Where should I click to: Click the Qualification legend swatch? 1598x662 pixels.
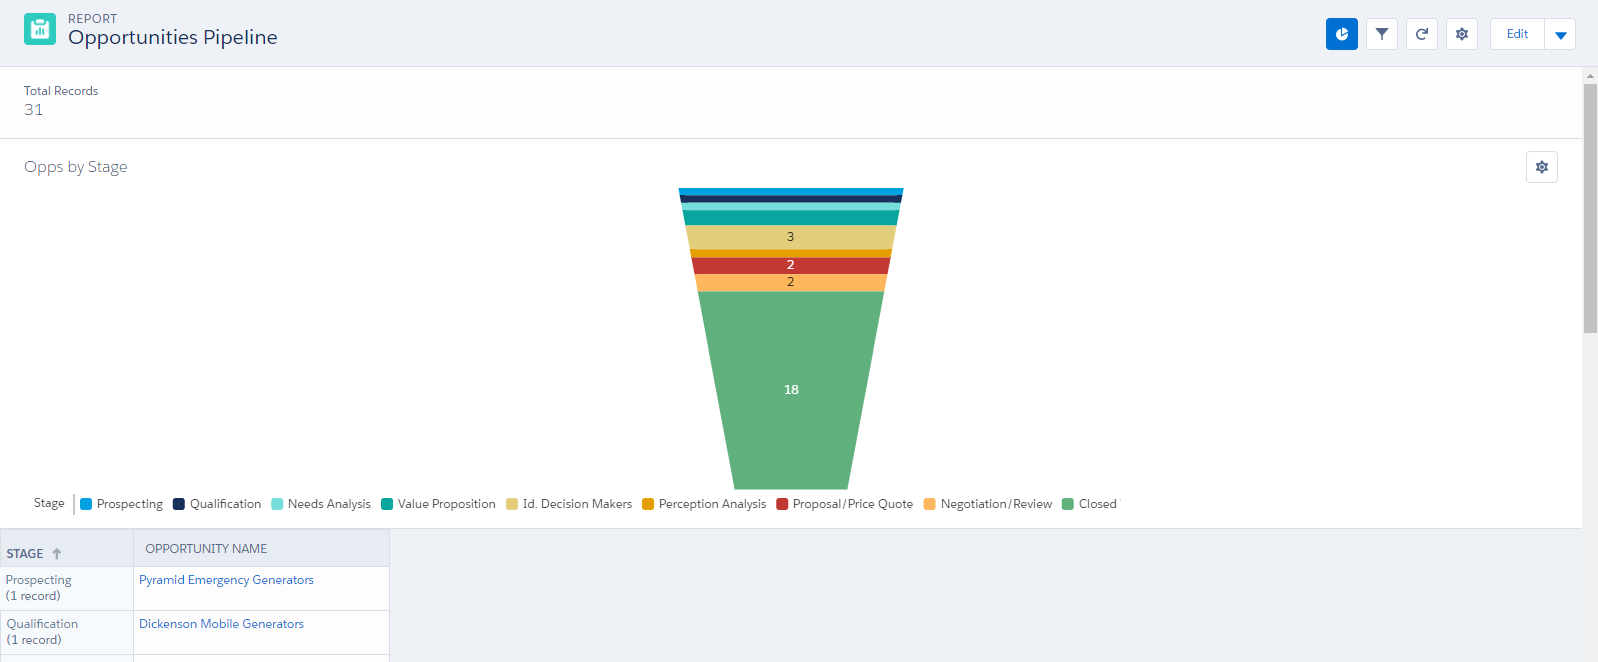point(179,504)
